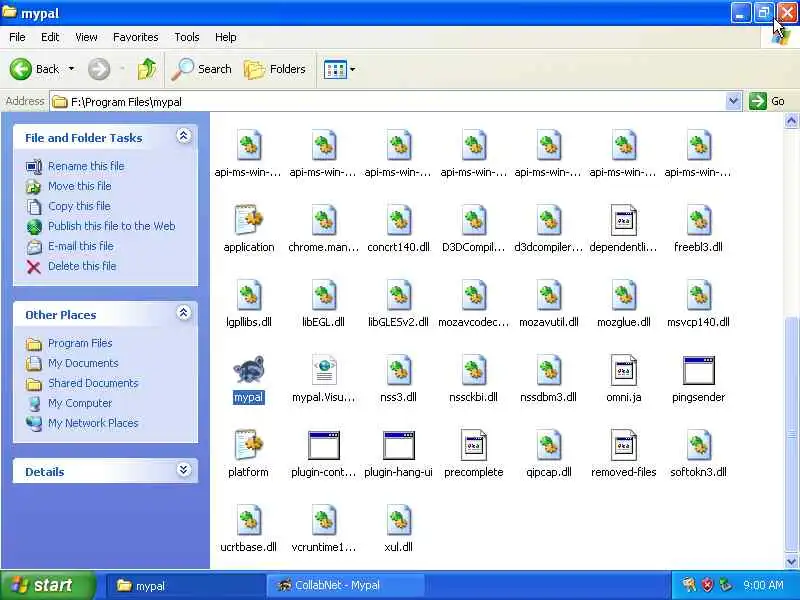
Task: Open the File menu
Action: tap(17, 37)
